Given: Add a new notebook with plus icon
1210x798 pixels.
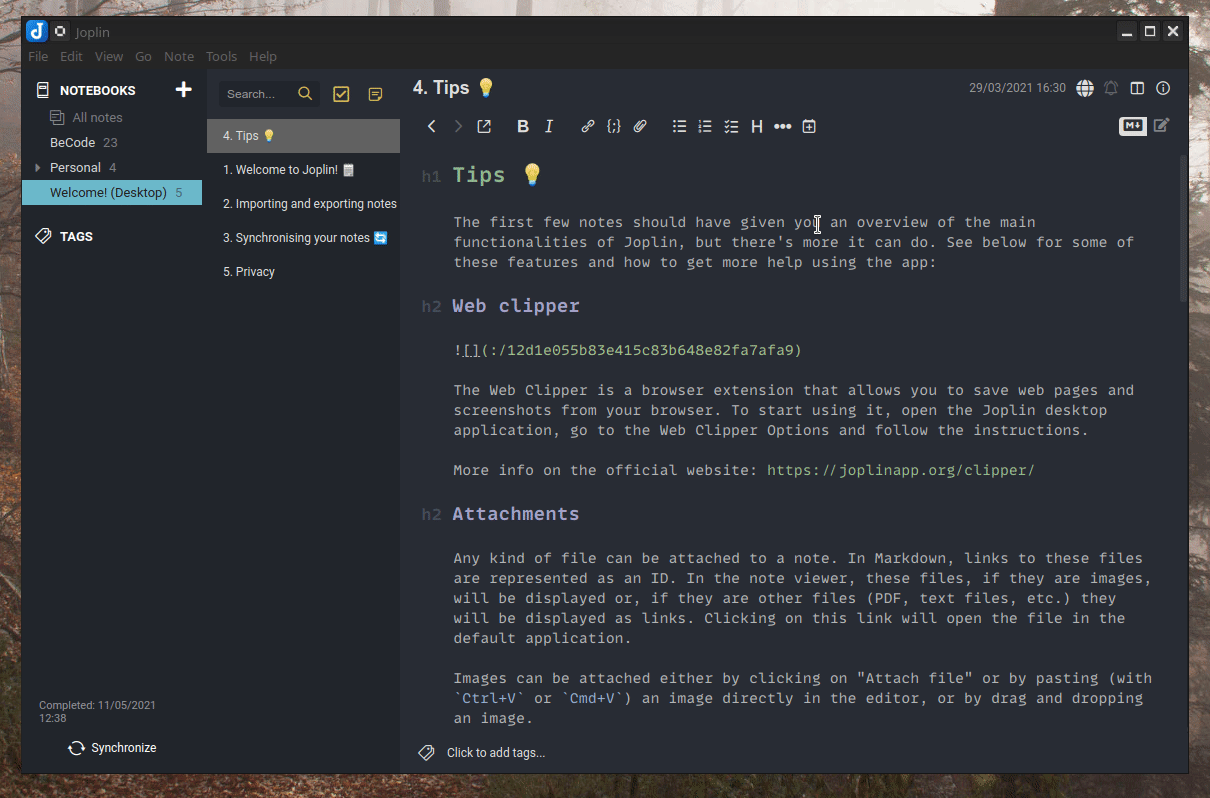Looking at the screenshot, I should pos(183,90).
